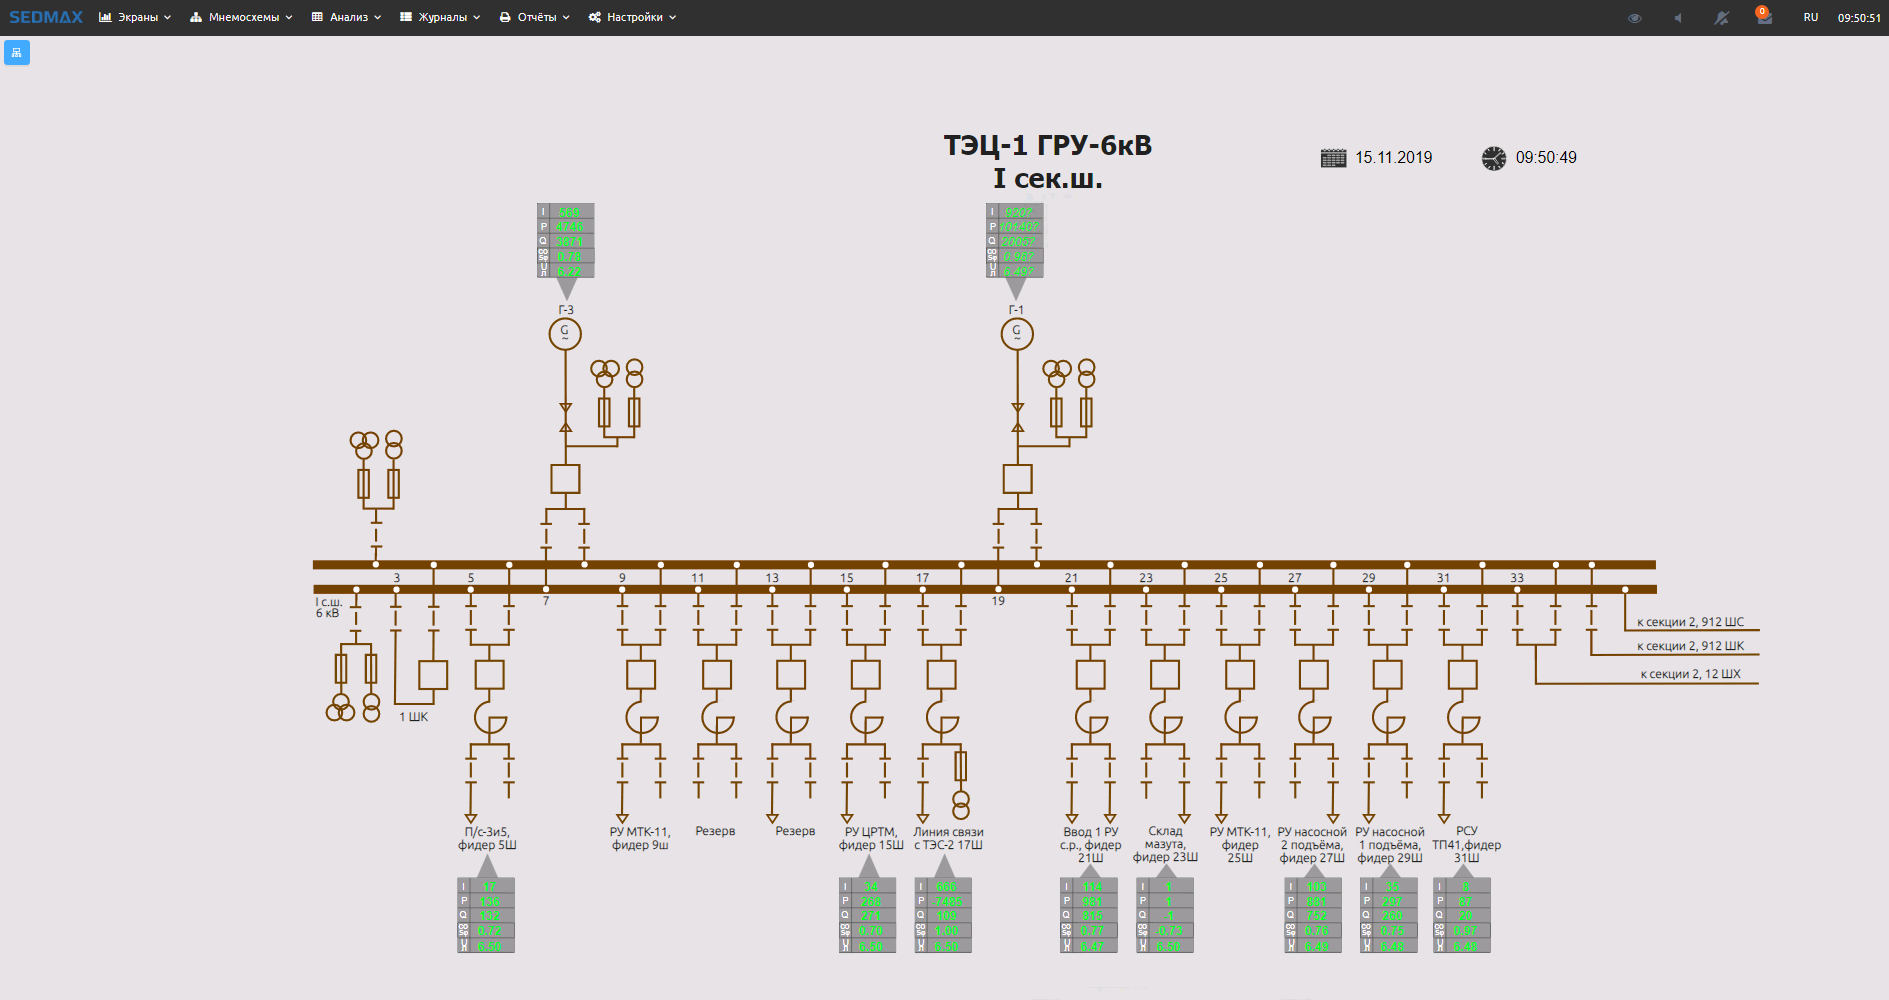Screen dimensions: 1889x1000
Task: Click the SEDMAX logo
Action: (46, 17)
